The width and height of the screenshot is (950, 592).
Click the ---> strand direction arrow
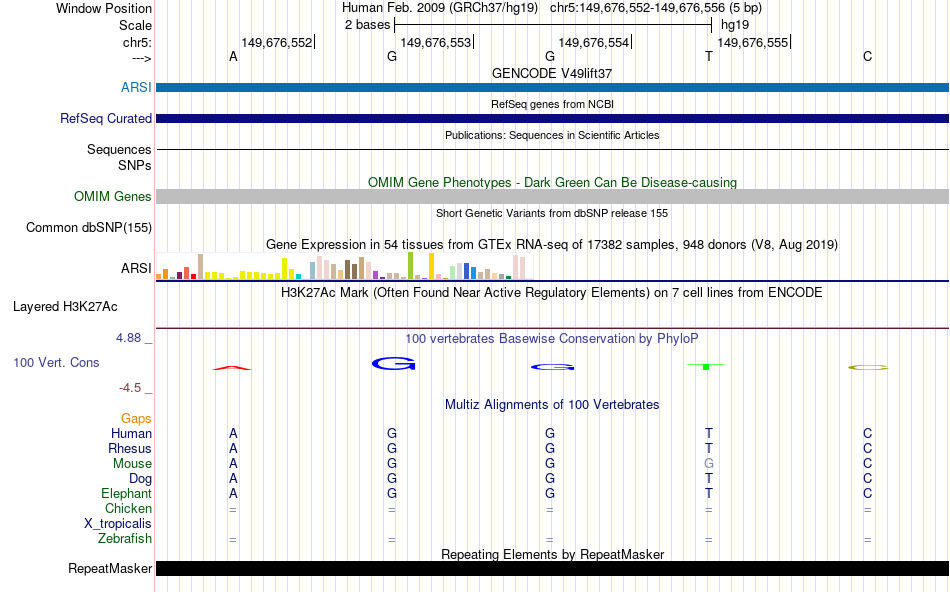tap(142, 58)
